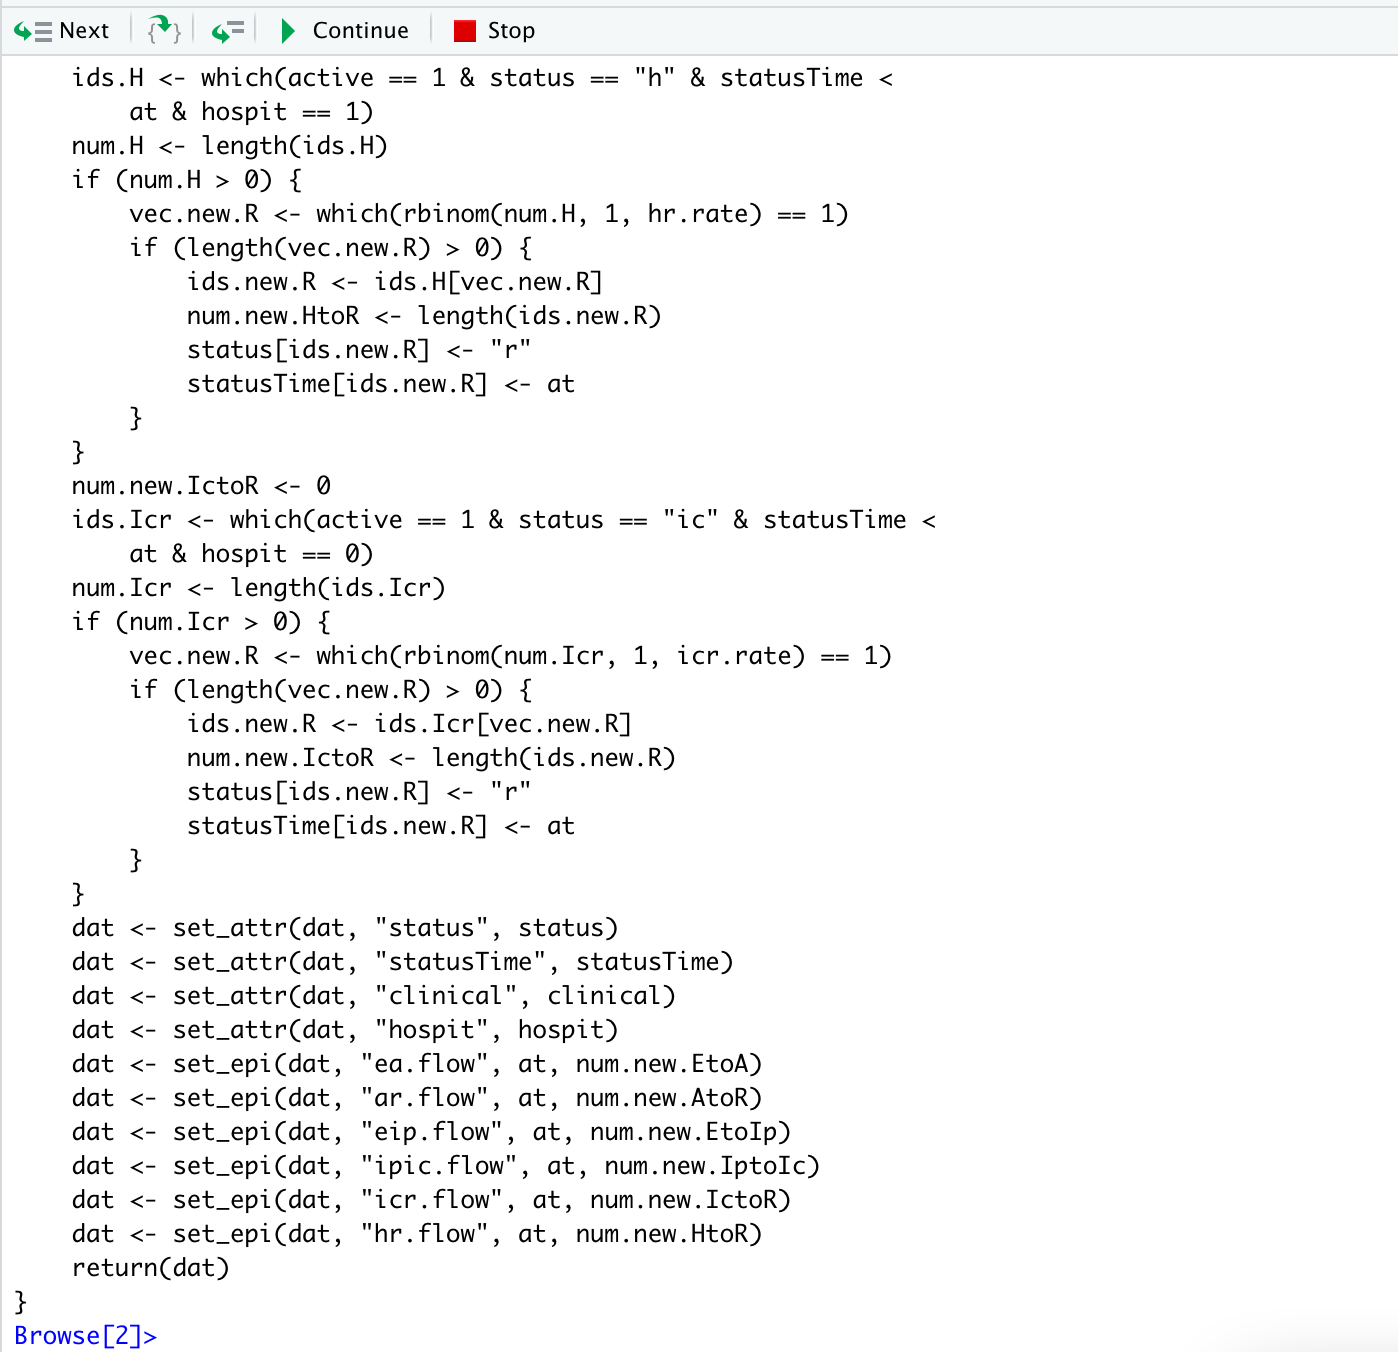This screenshot has width=1398, height=1352.
Task: Click the Browse[2]> console prompt
Action: 85,1336
